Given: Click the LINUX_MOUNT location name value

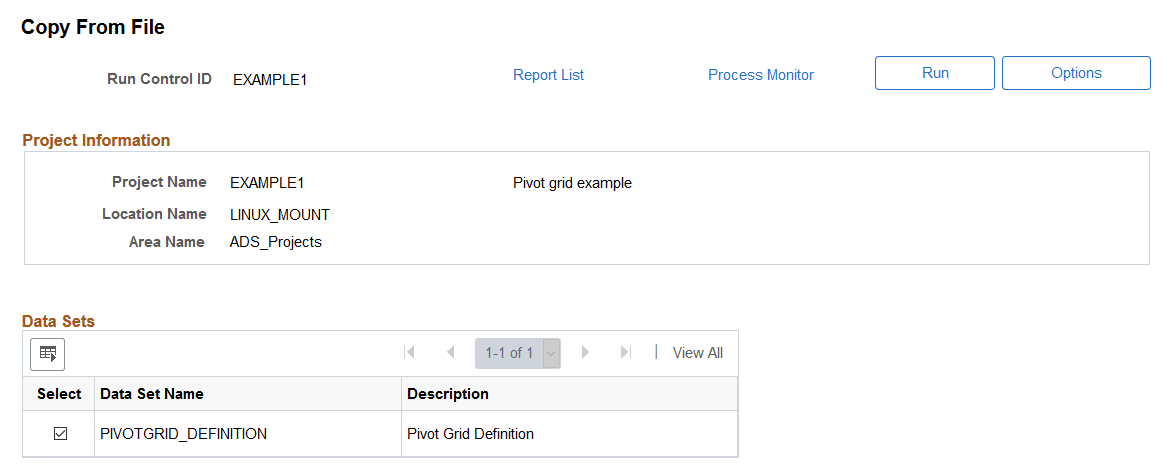Looking at the screenshot, I should pos(279,214).
